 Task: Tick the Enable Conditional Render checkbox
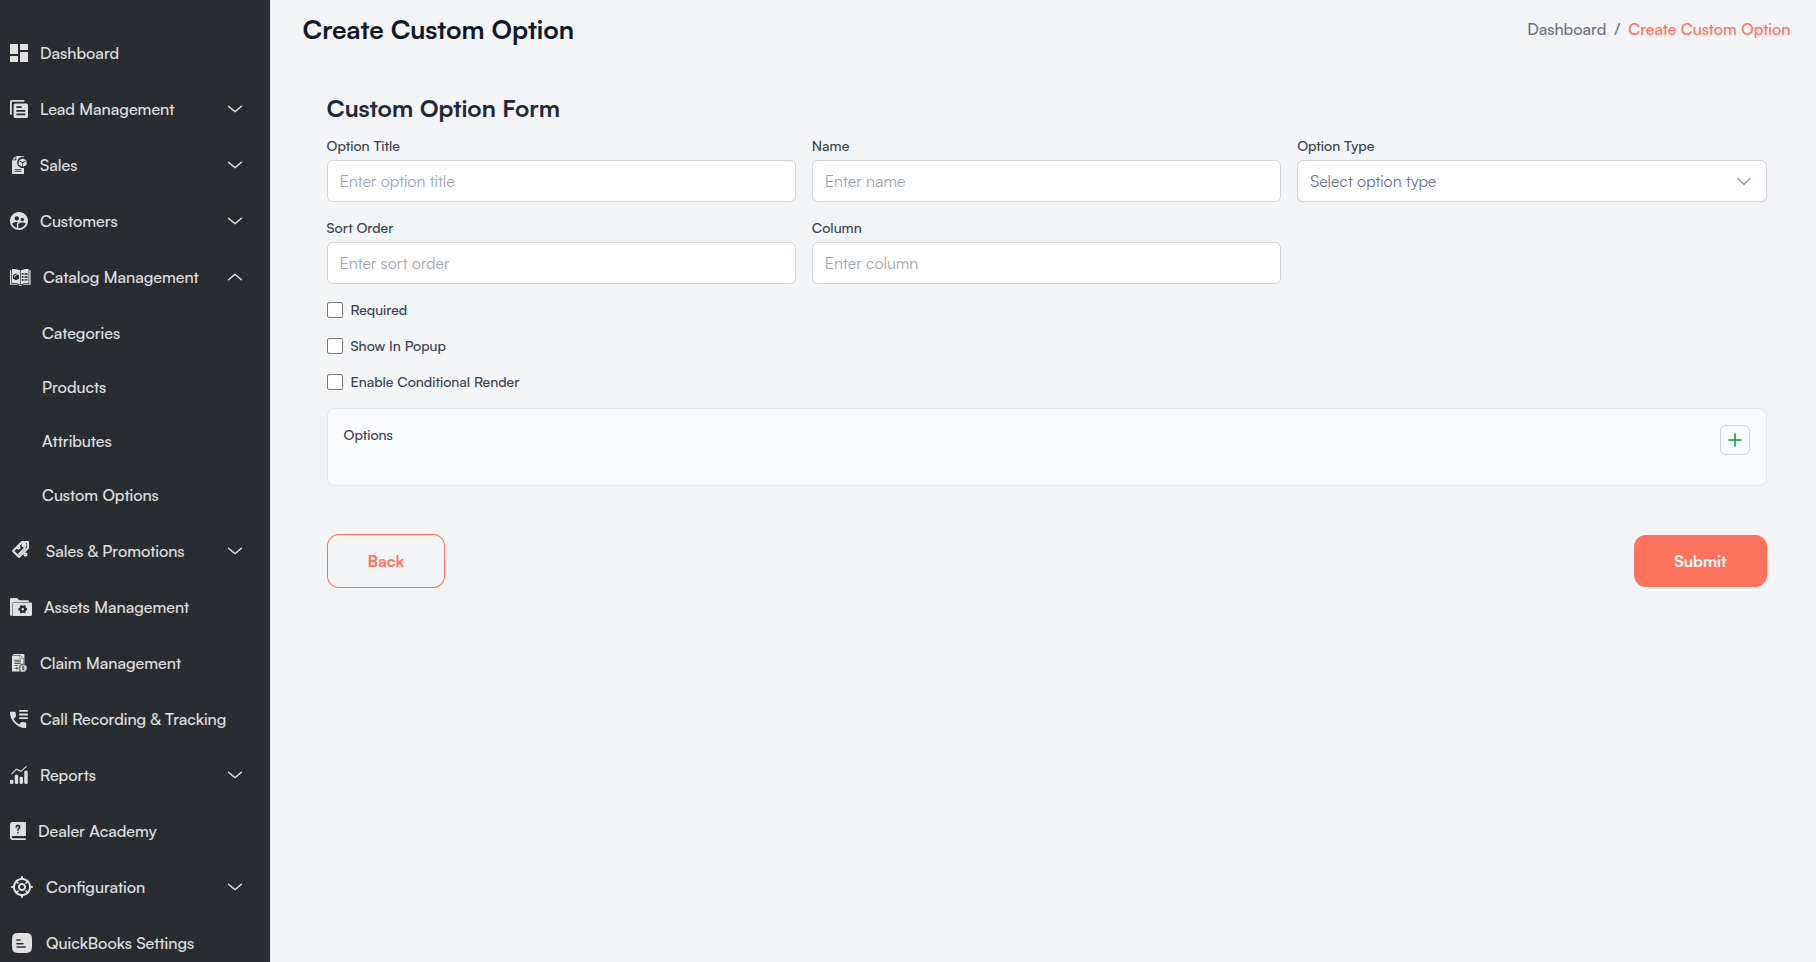(335, 382)
